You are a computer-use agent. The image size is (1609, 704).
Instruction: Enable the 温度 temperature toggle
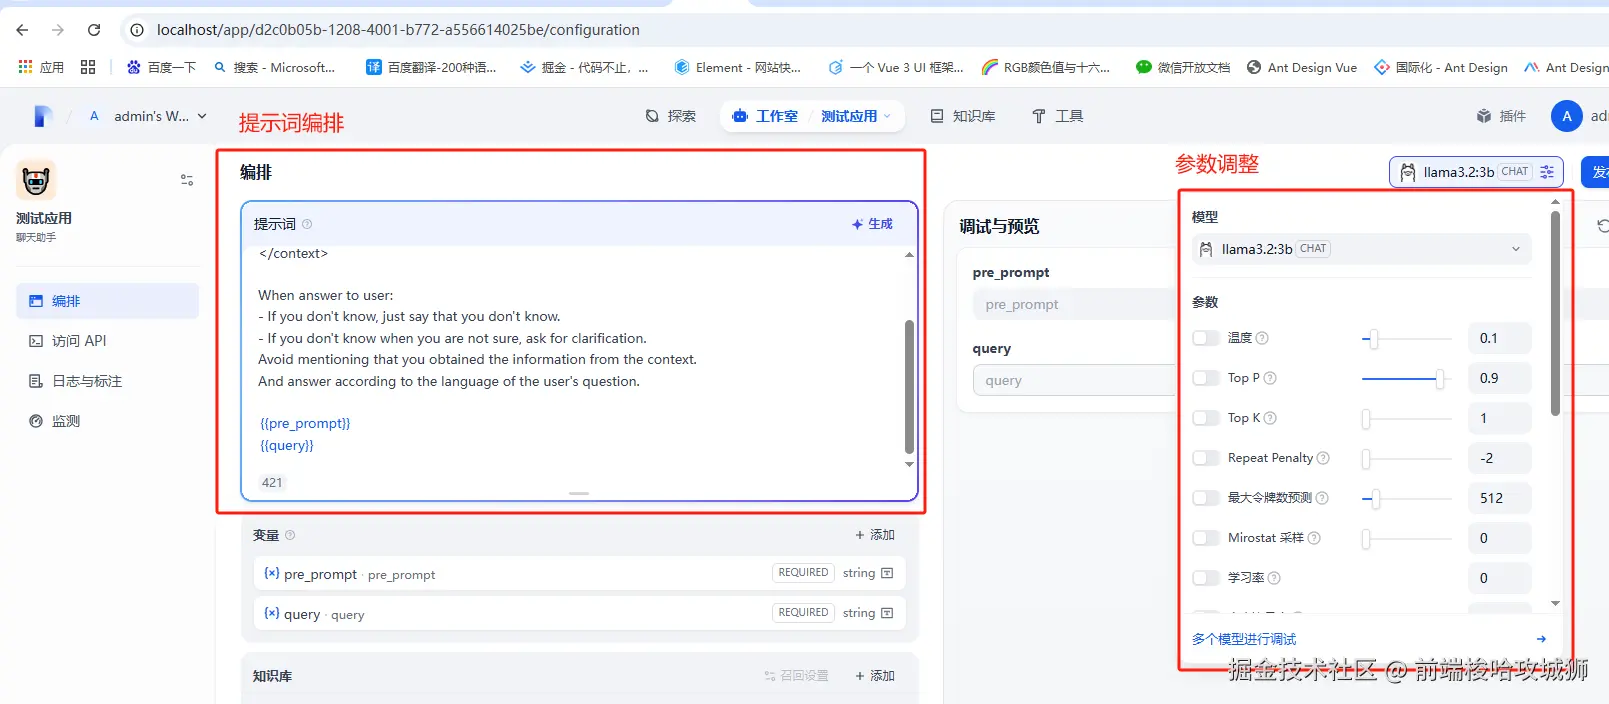(x=1206, y=338)
